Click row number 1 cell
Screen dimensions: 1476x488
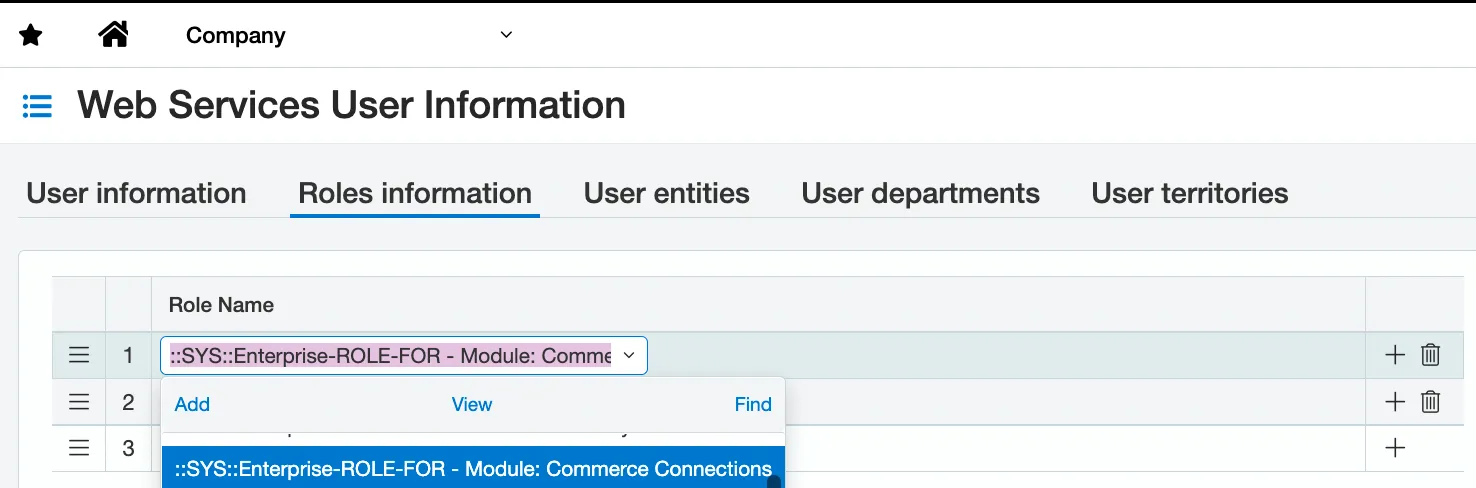[x=128, y=355]
